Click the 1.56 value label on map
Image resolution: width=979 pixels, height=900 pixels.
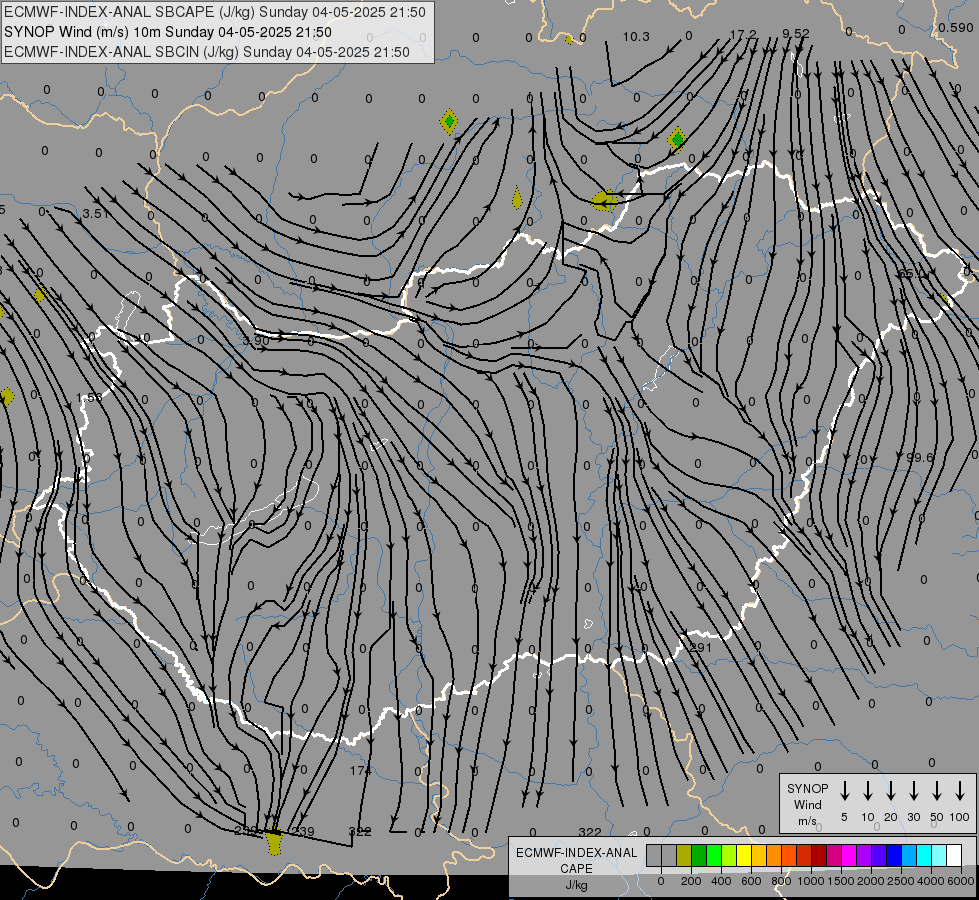[x=89, y=397]
